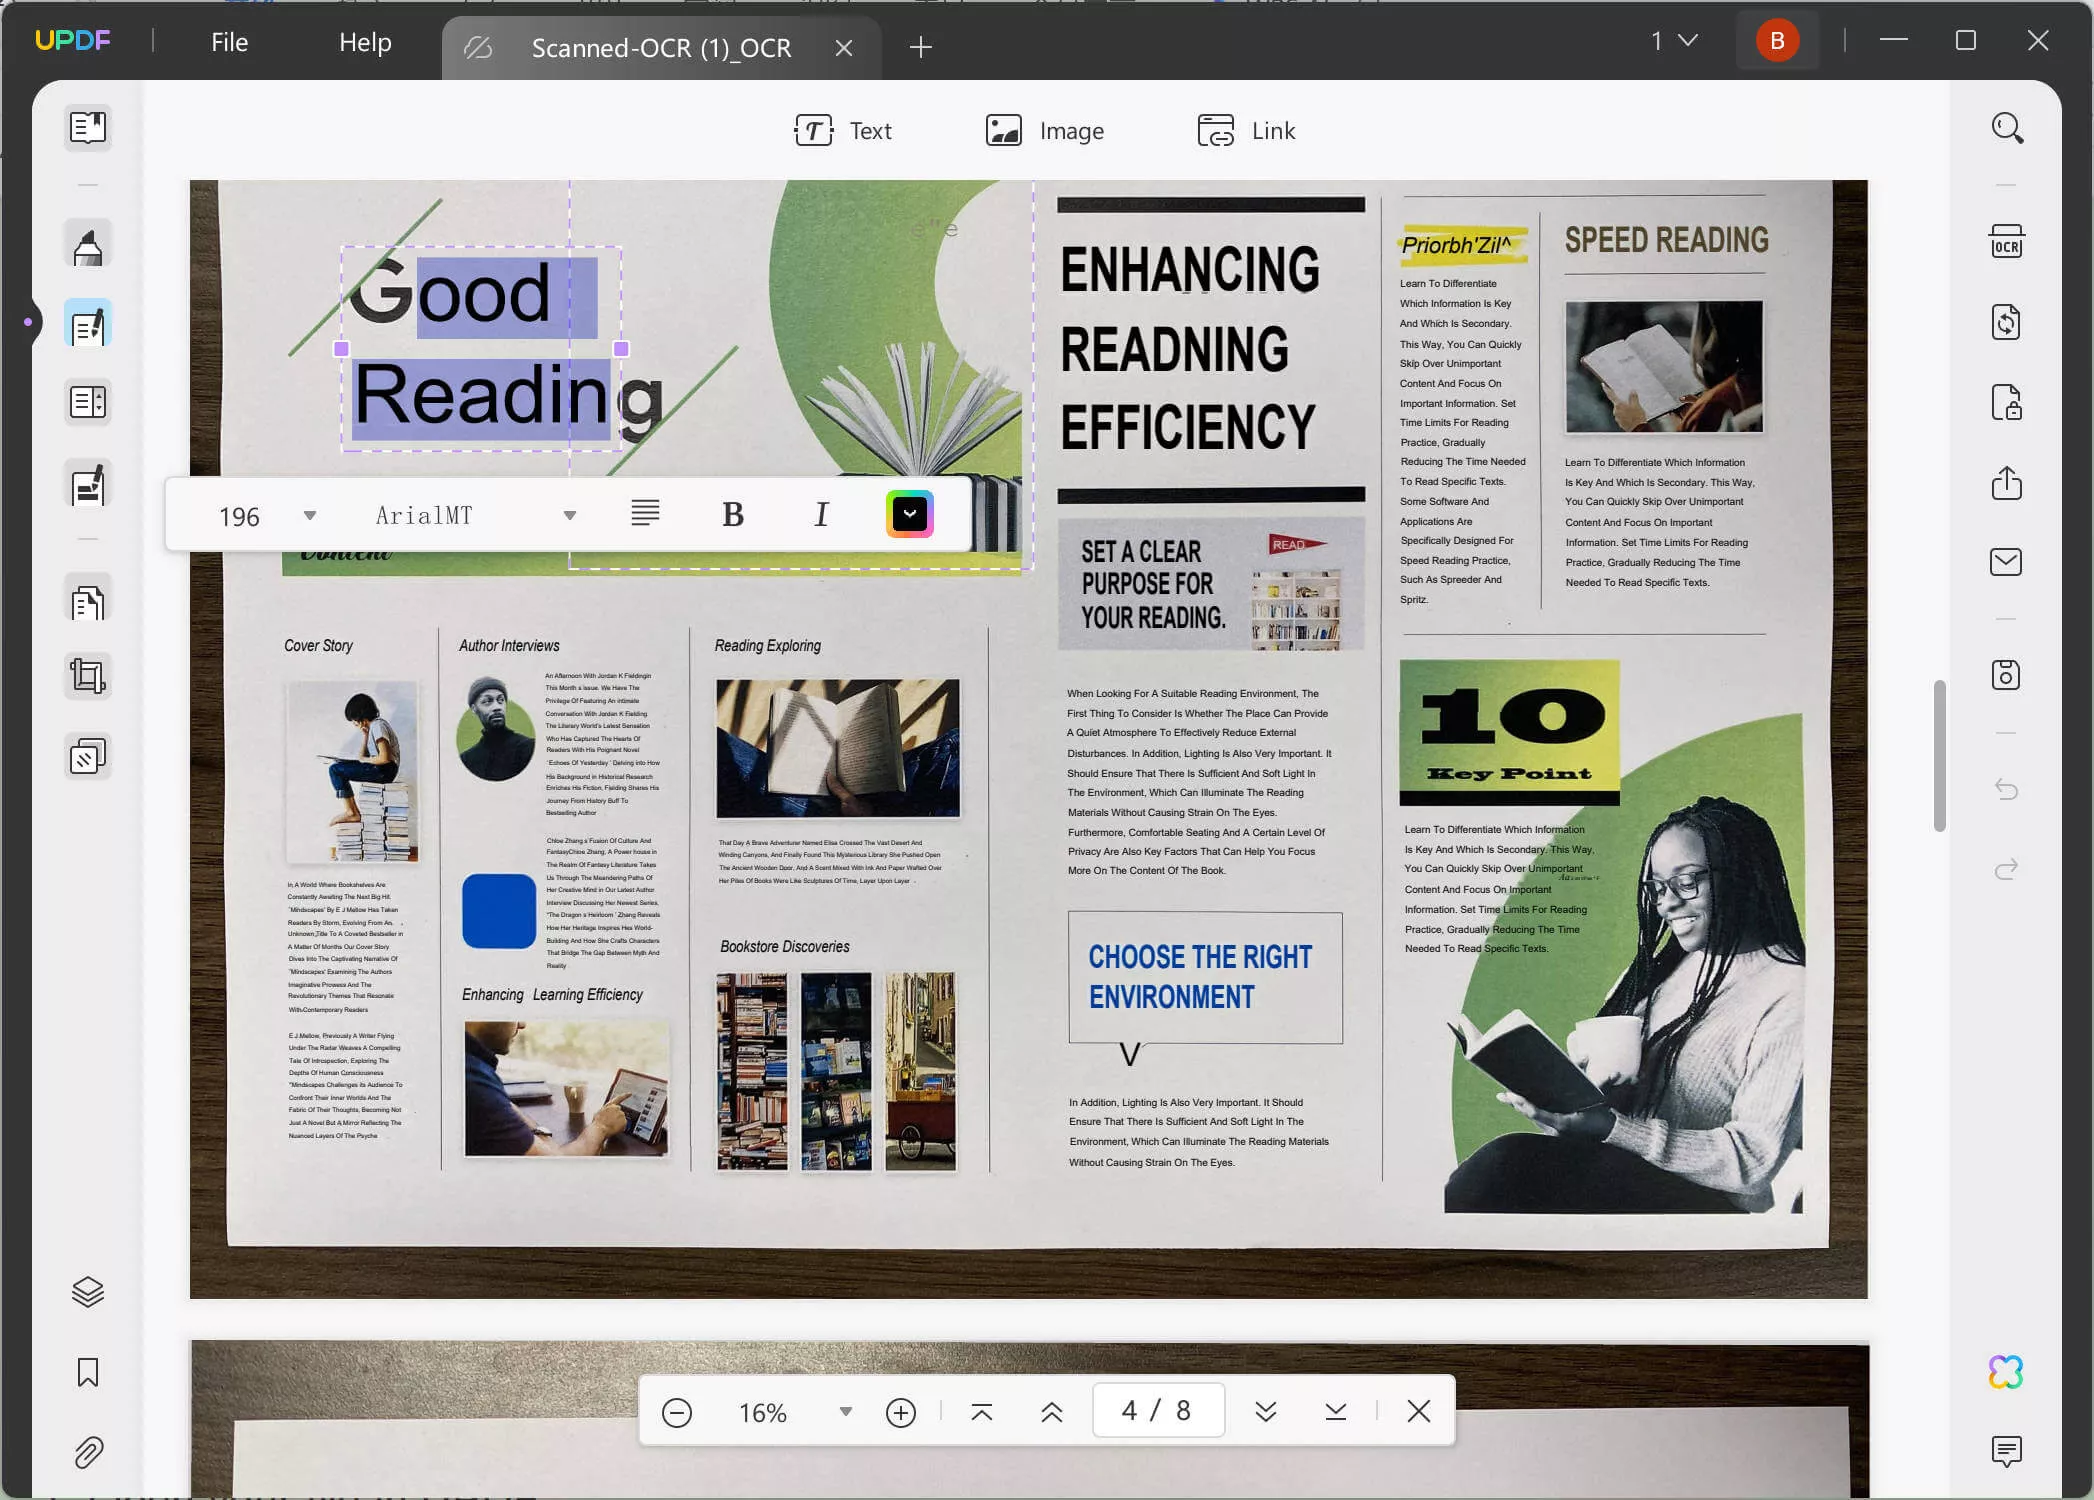This screenshot has height=1500, width=2094.
Task: Open the Attachments paperclip icon
Action: [x=88, y=1452]
